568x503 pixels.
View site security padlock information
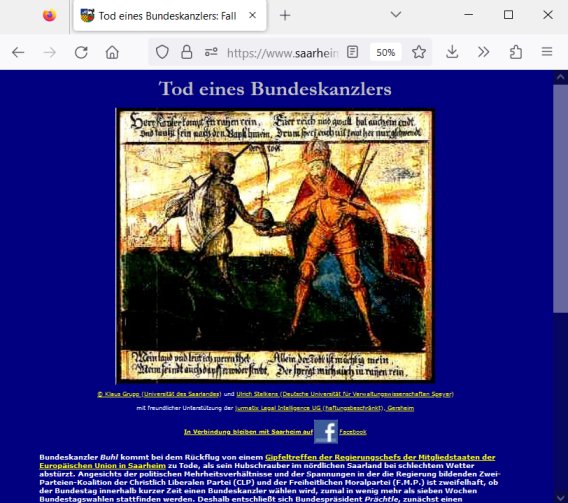tap(187, 53)
